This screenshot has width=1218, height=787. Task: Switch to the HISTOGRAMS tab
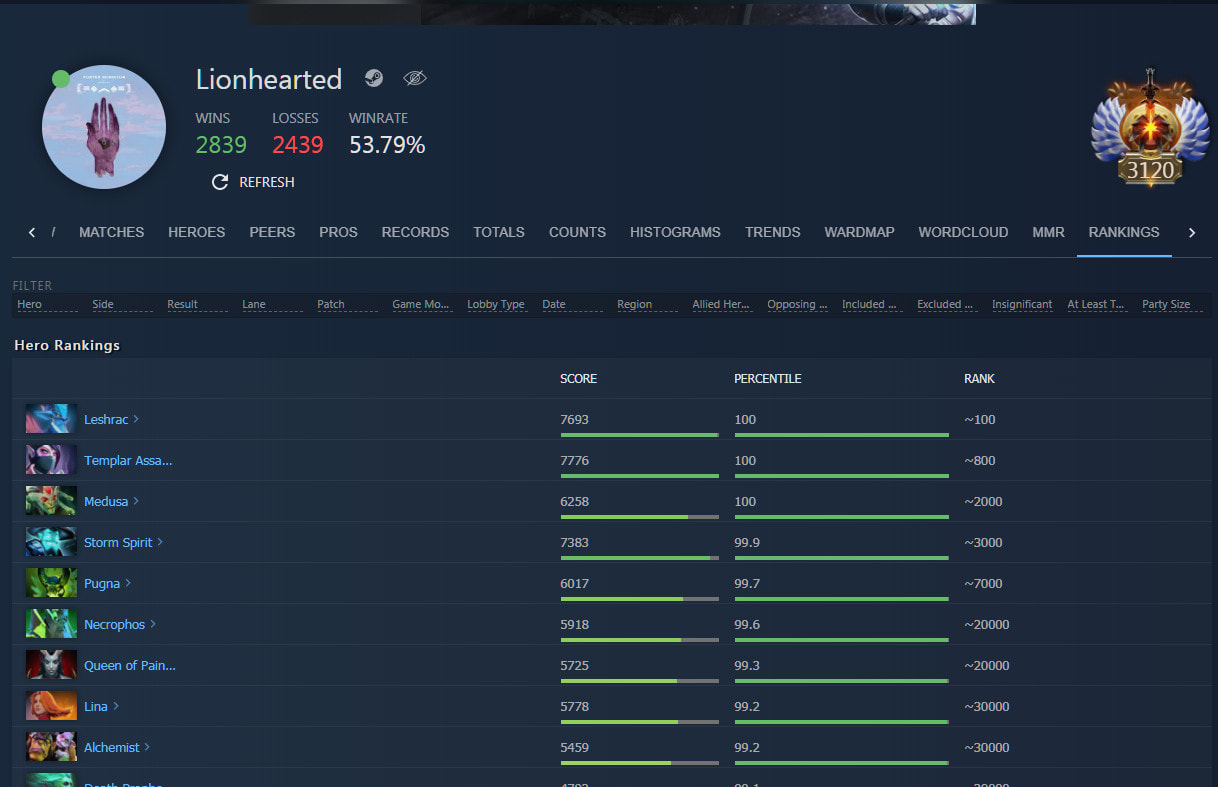click(675, 232)
